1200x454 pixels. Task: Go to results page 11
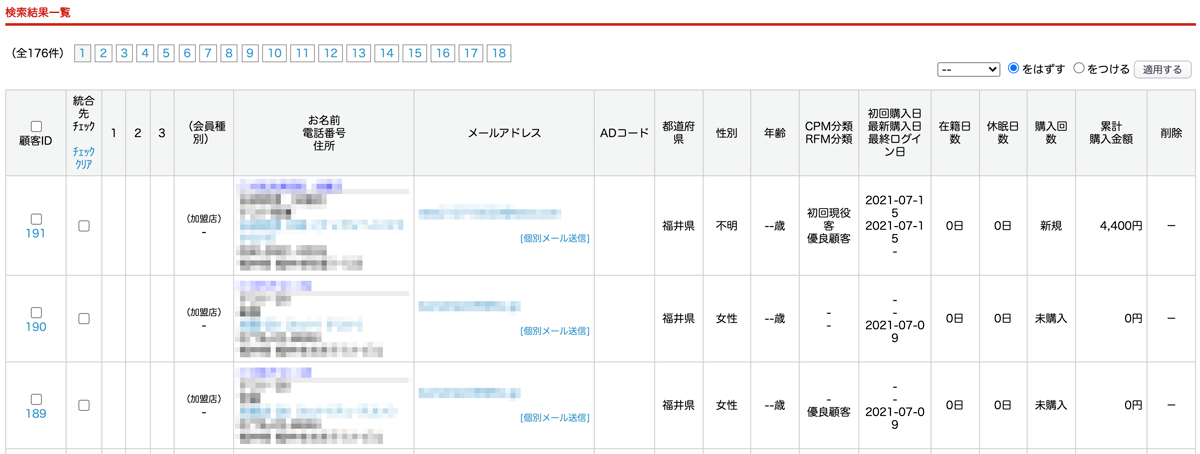(x=302, y=53)
